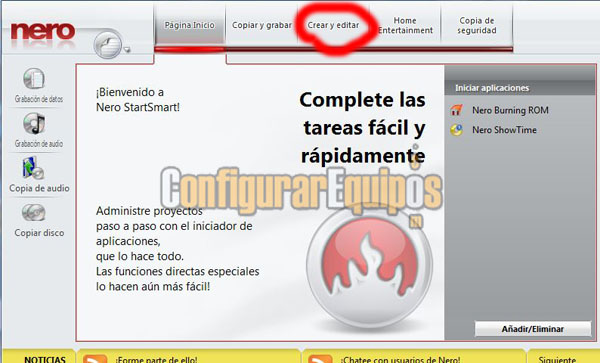Click the Grabación de datos disc icon

pyautogui.click(x=34, y=78)
